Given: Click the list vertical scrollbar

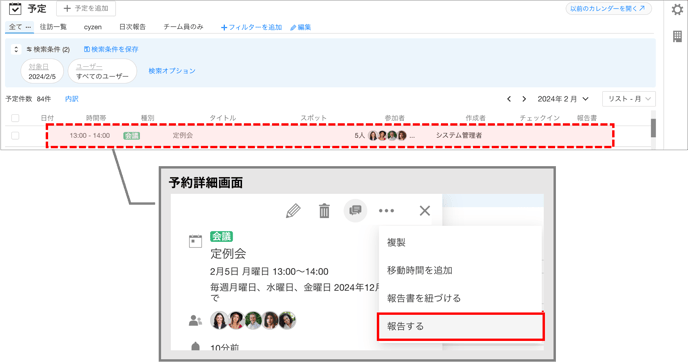Looking at the screenshot, I should pyautogui.click(x=653, y=128).
